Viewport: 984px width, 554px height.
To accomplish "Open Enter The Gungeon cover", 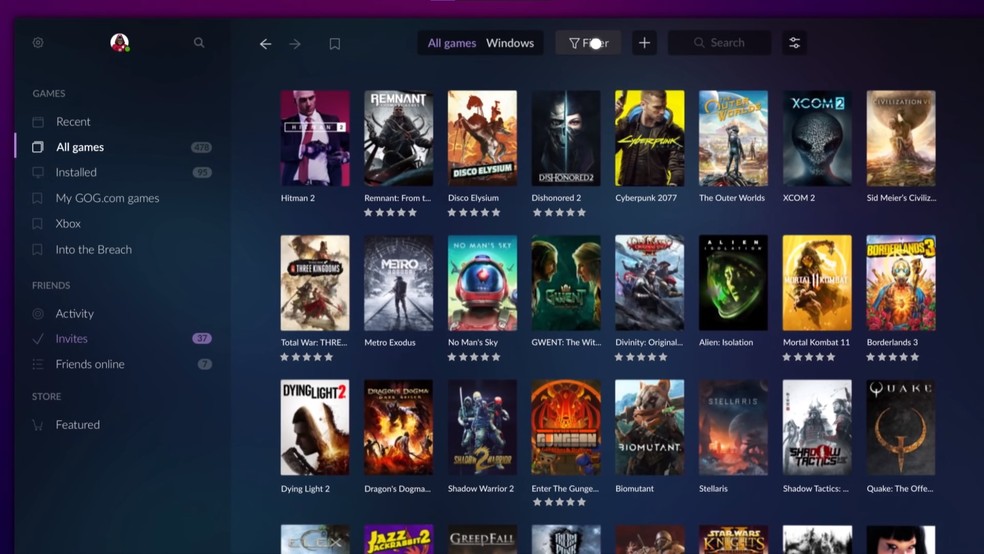I will click(x=566, y=427).
